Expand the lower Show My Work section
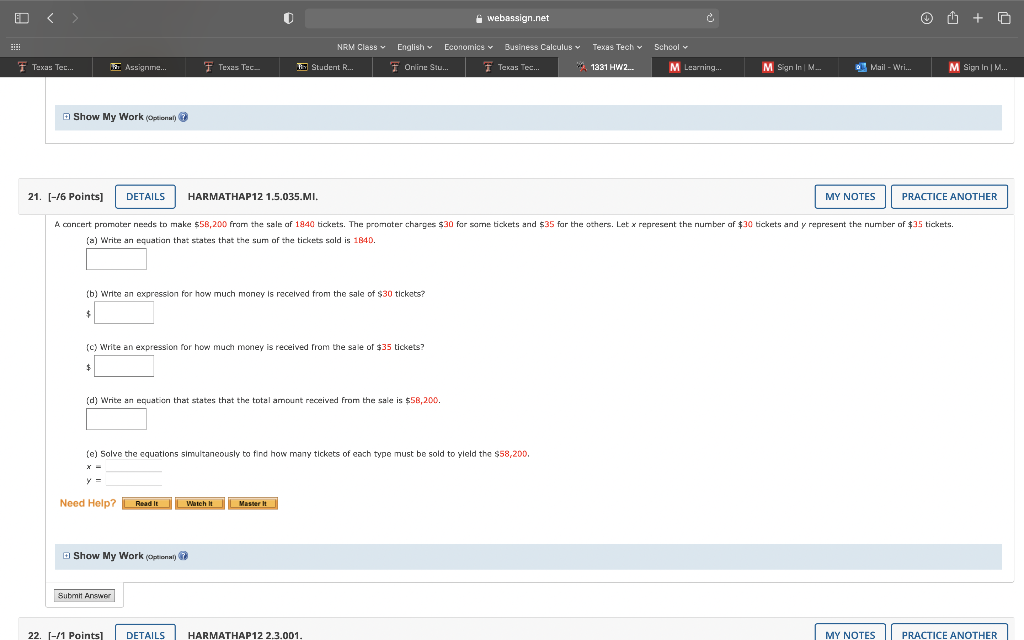 66,555
